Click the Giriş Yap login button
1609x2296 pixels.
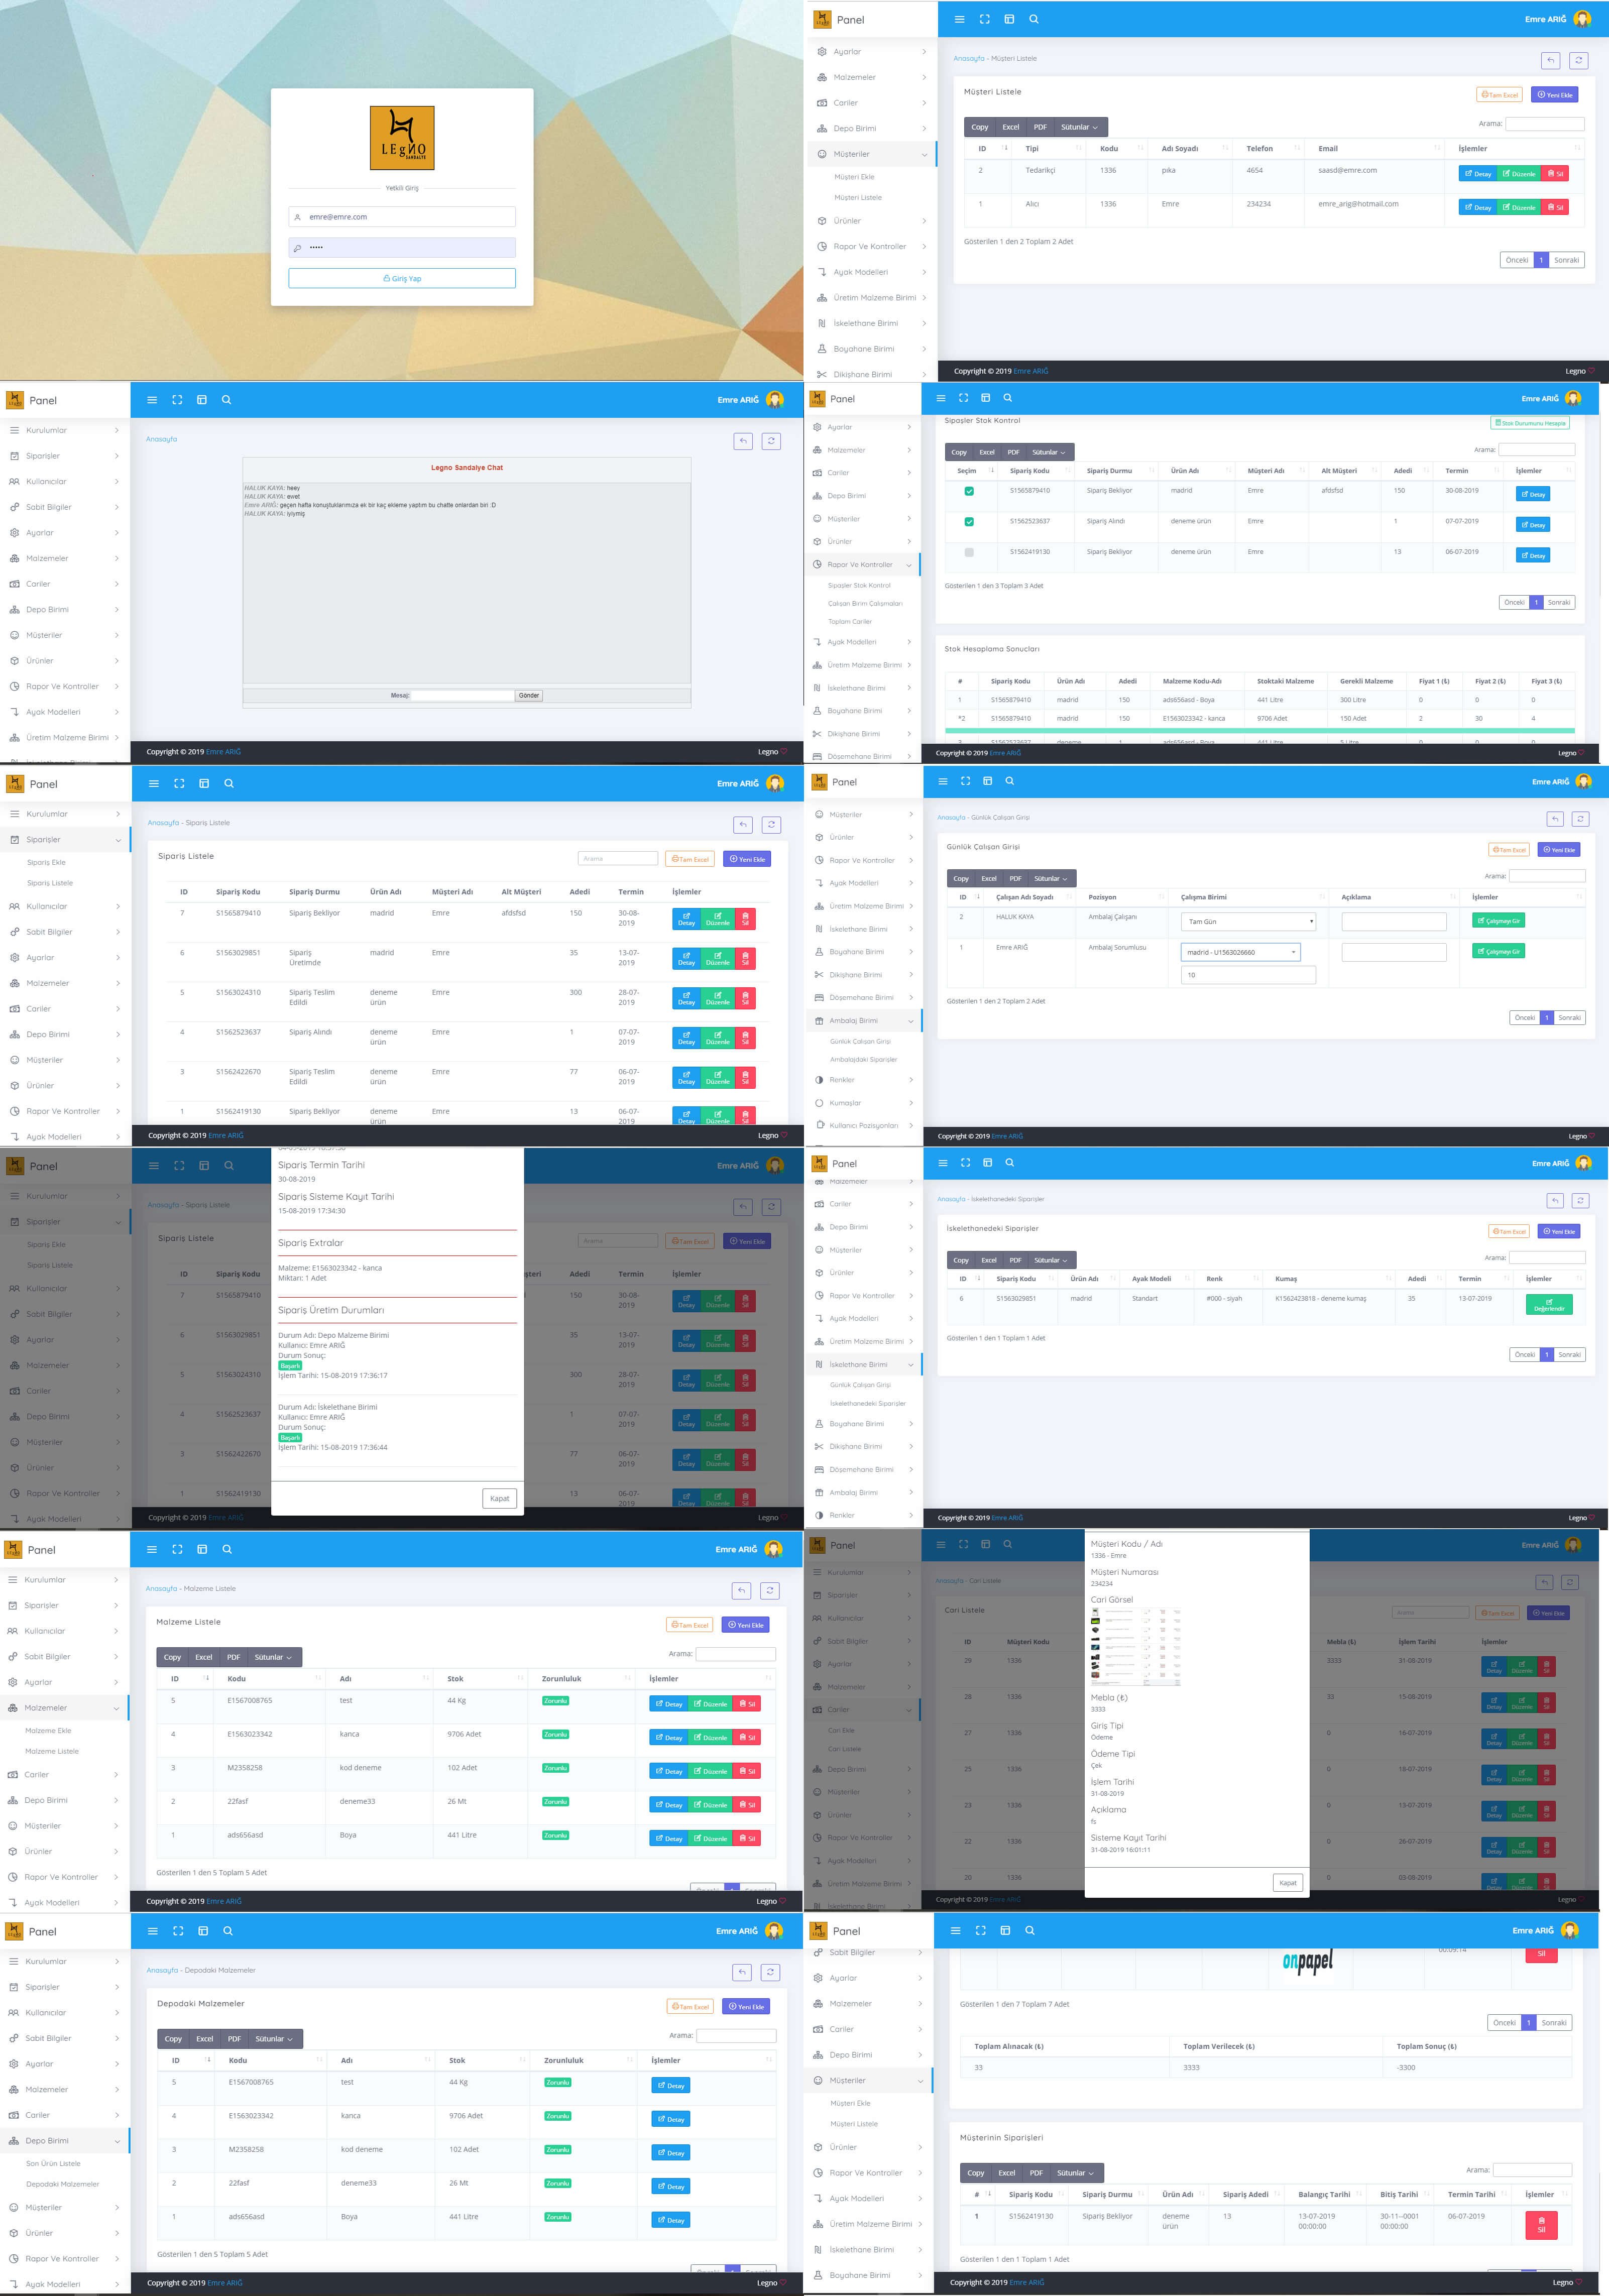[402, 278]
